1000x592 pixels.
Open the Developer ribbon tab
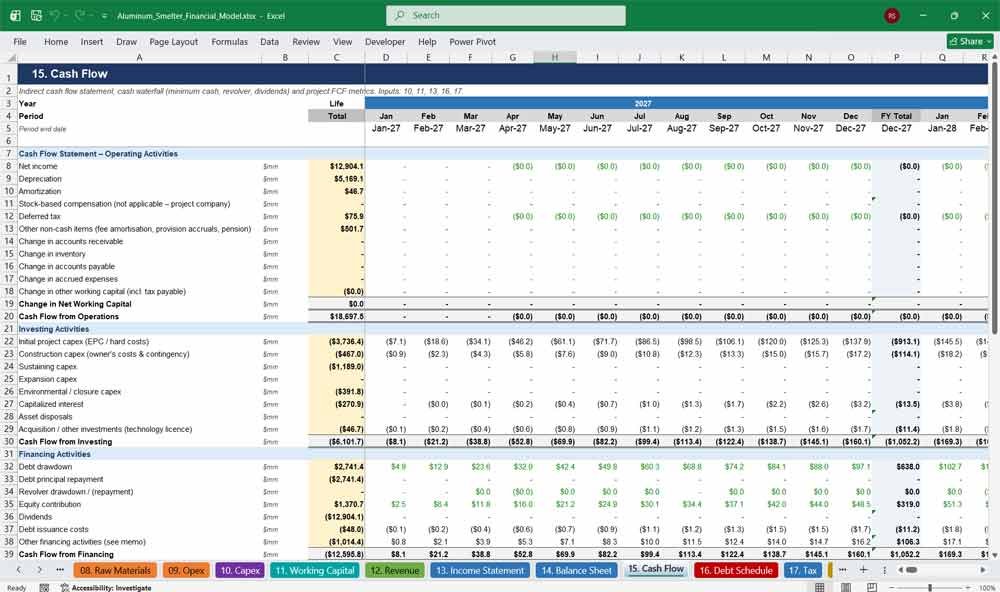coord(385,41)
